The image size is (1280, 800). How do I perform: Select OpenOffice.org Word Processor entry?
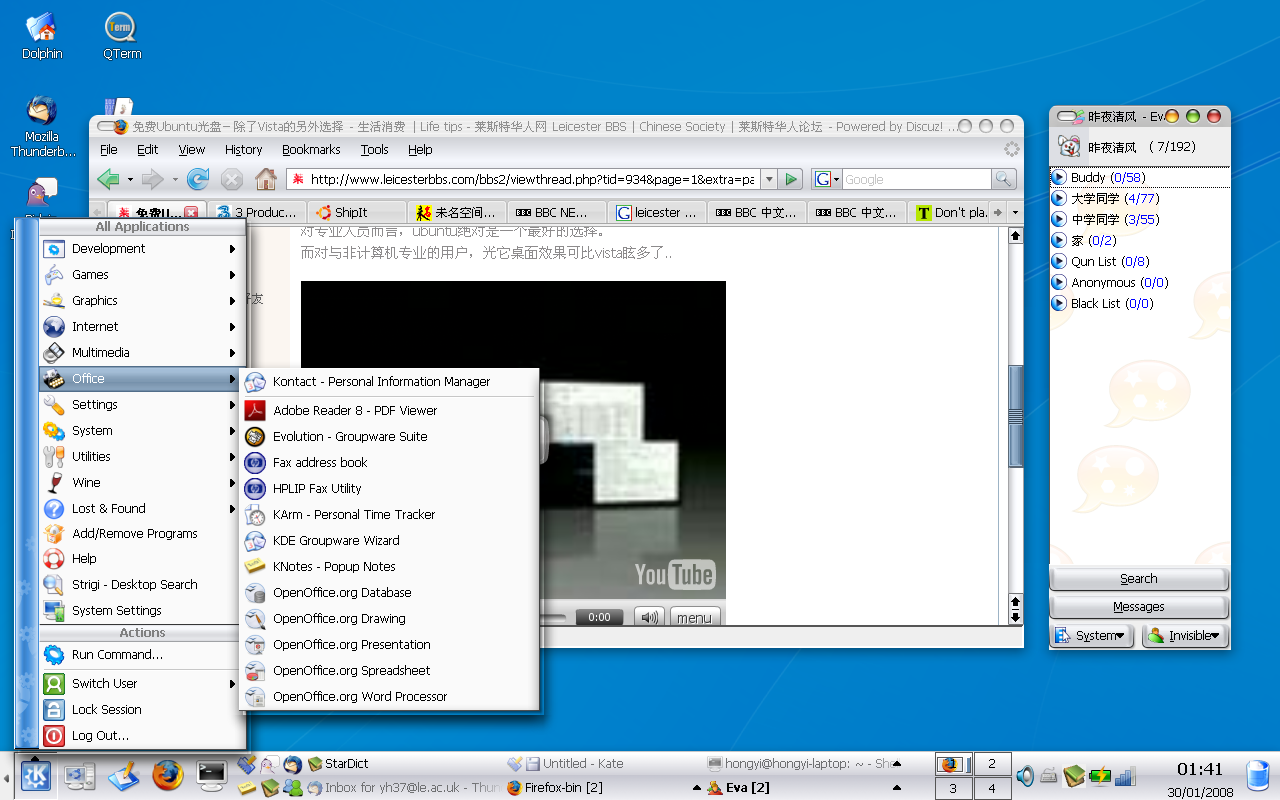(389, 696)
